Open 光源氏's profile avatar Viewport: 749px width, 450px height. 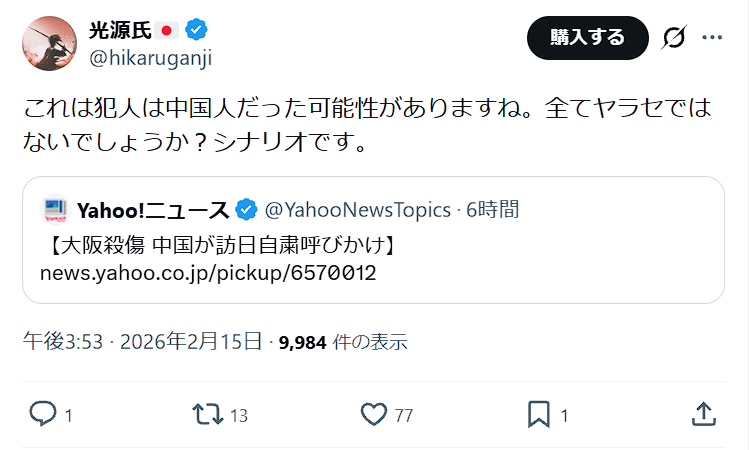click(x=48, y=43)
